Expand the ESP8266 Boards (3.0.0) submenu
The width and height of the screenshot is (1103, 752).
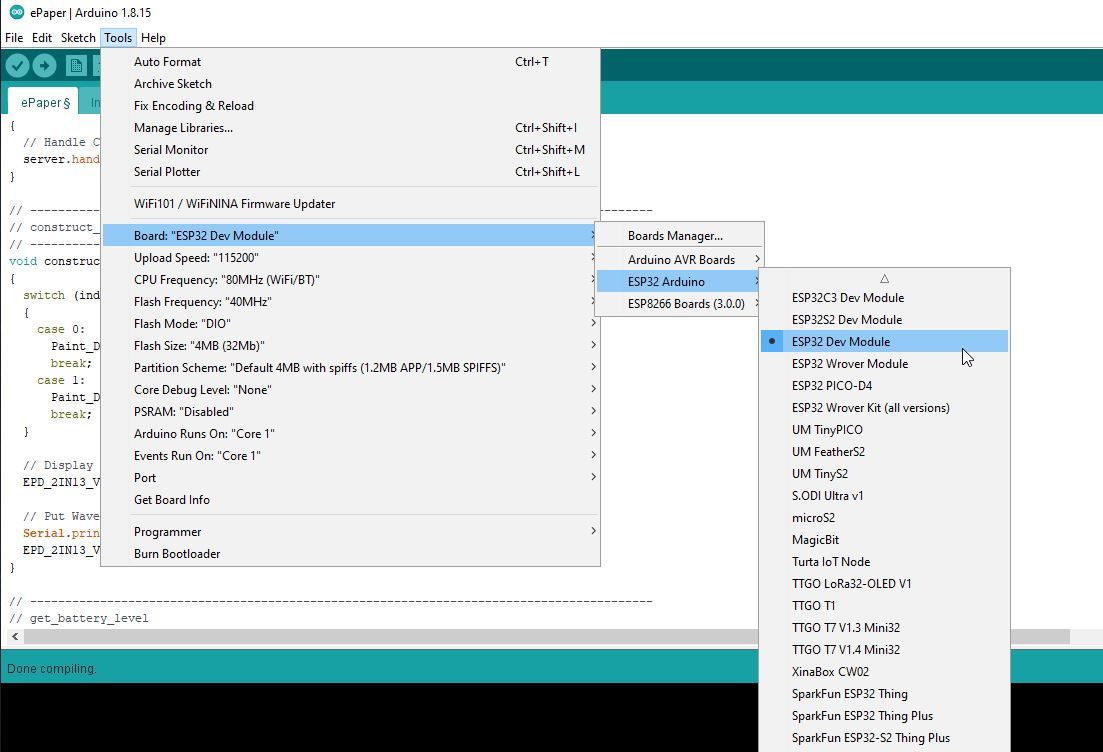685,304
